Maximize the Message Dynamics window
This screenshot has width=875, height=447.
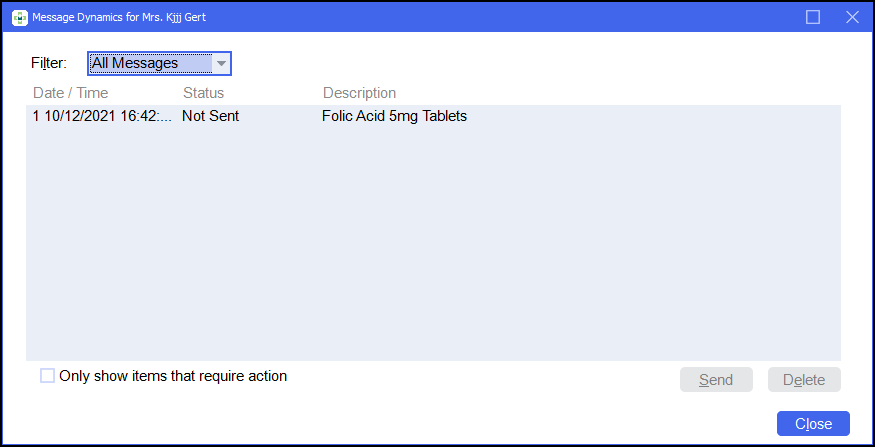click(x=813, y=17)
